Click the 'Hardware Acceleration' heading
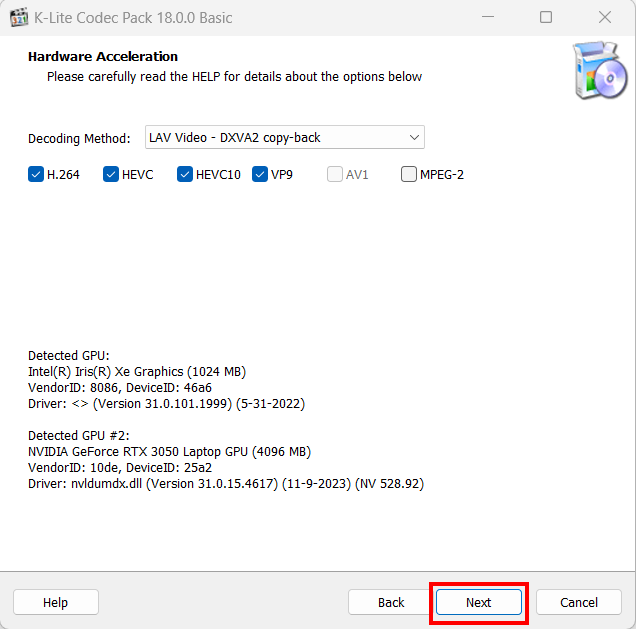Viewport: 636px width, 629px height. coord(103,56)
